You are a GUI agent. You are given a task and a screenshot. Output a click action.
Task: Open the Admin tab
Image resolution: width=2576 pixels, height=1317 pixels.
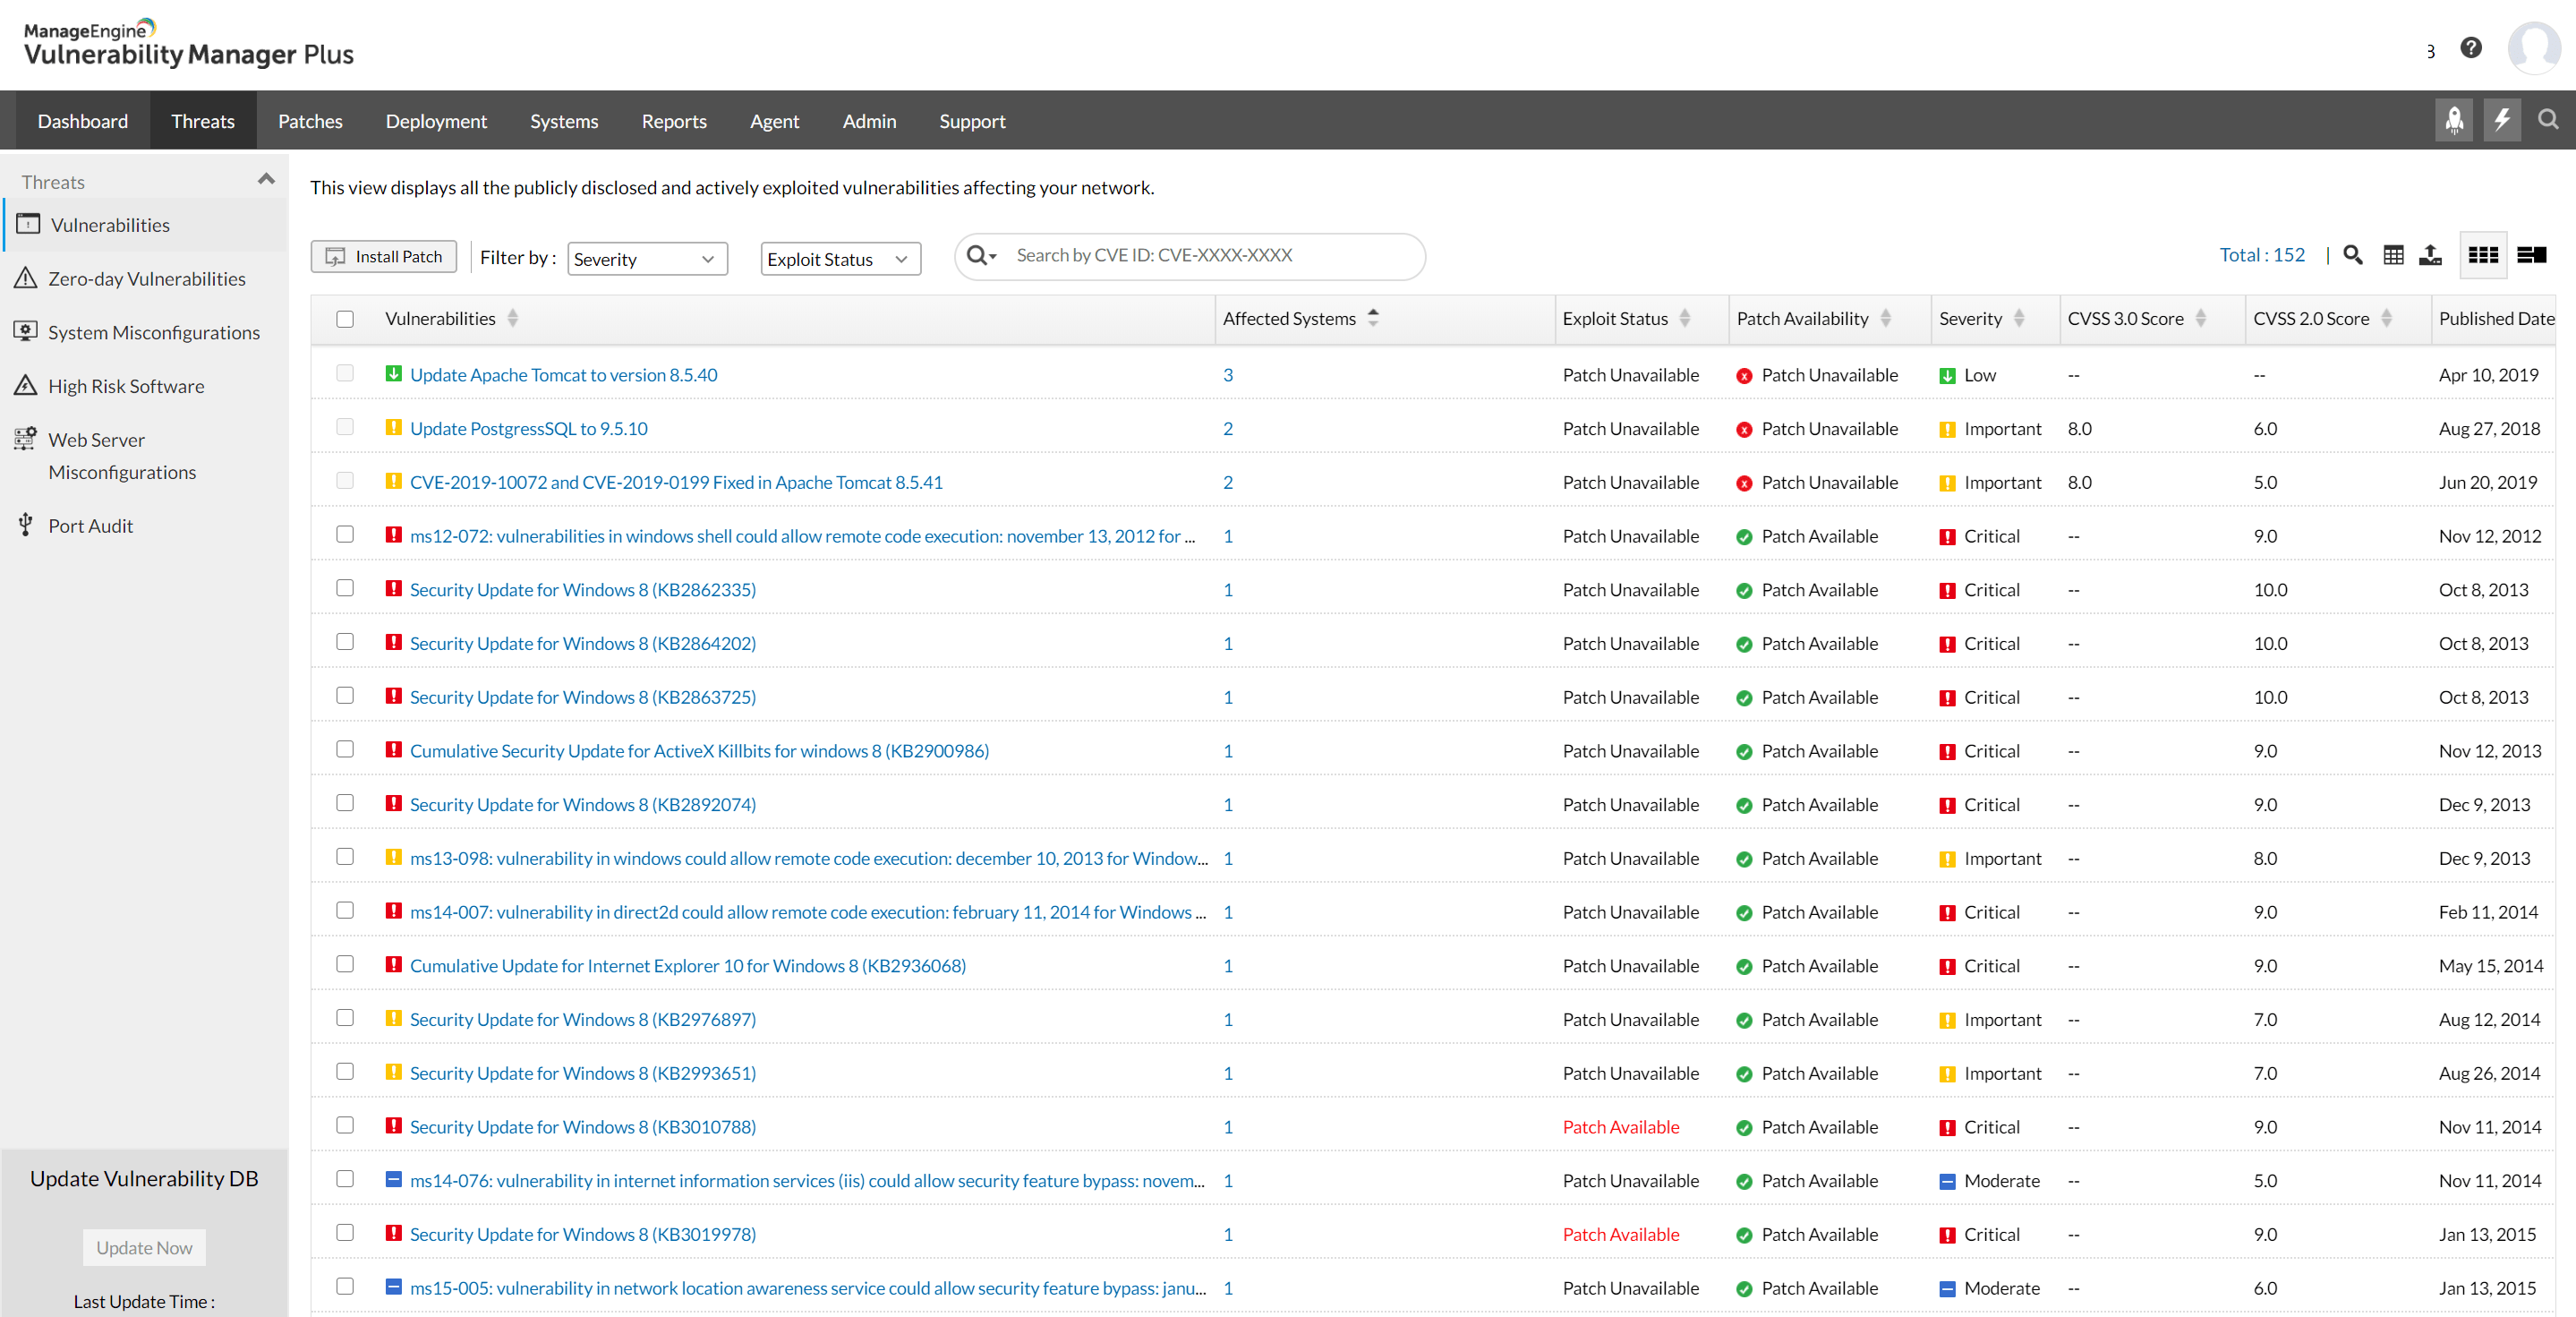coord(869,121)
